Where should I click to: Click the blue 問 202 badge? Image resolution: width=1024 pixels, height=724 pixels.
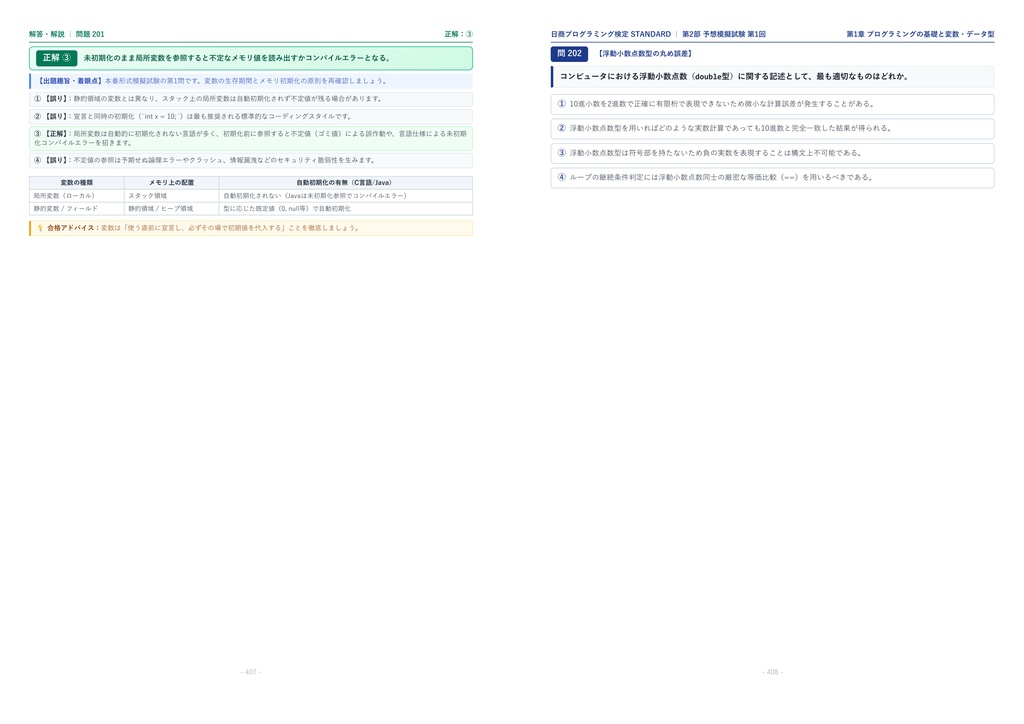click(569, 54)
